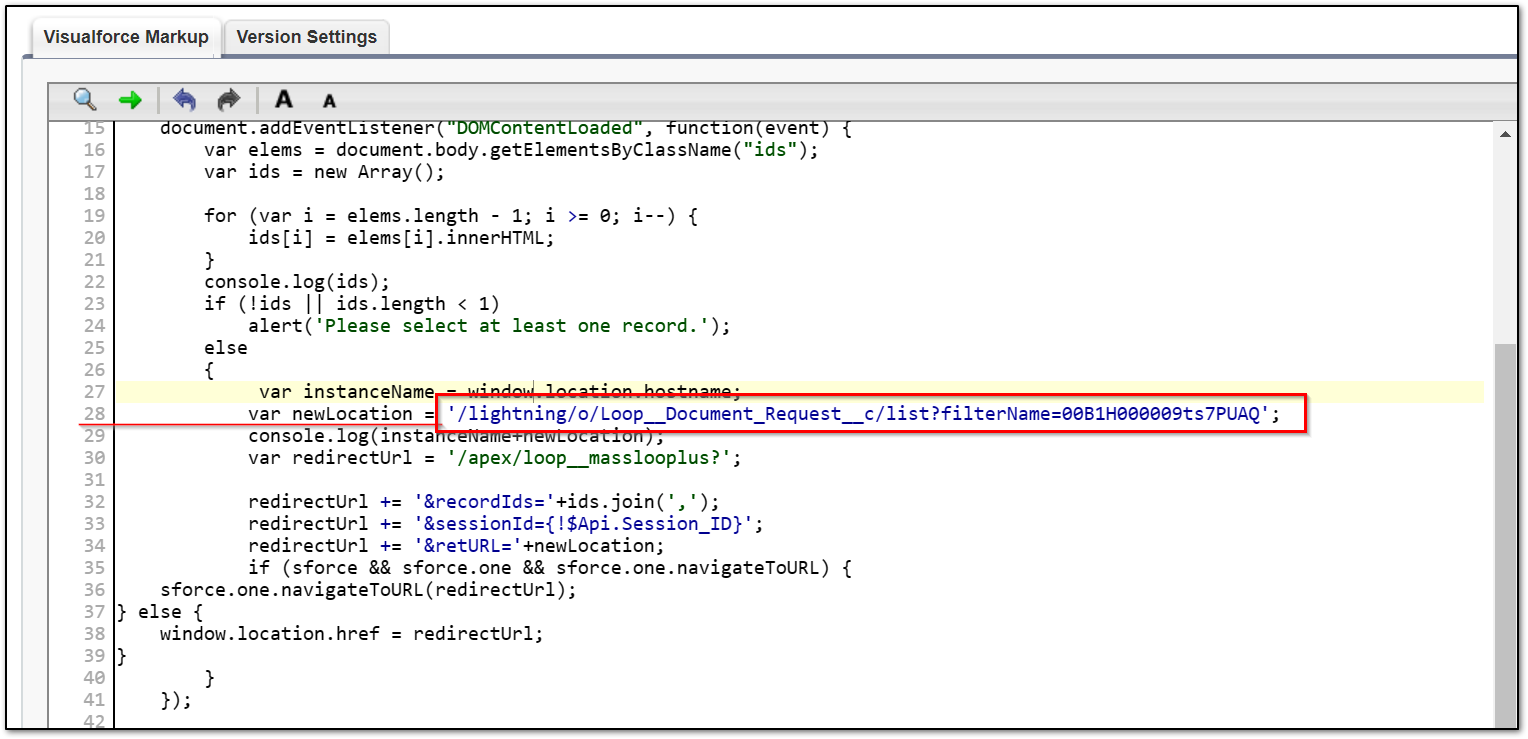Switch to the Version Settings tab

306,37
